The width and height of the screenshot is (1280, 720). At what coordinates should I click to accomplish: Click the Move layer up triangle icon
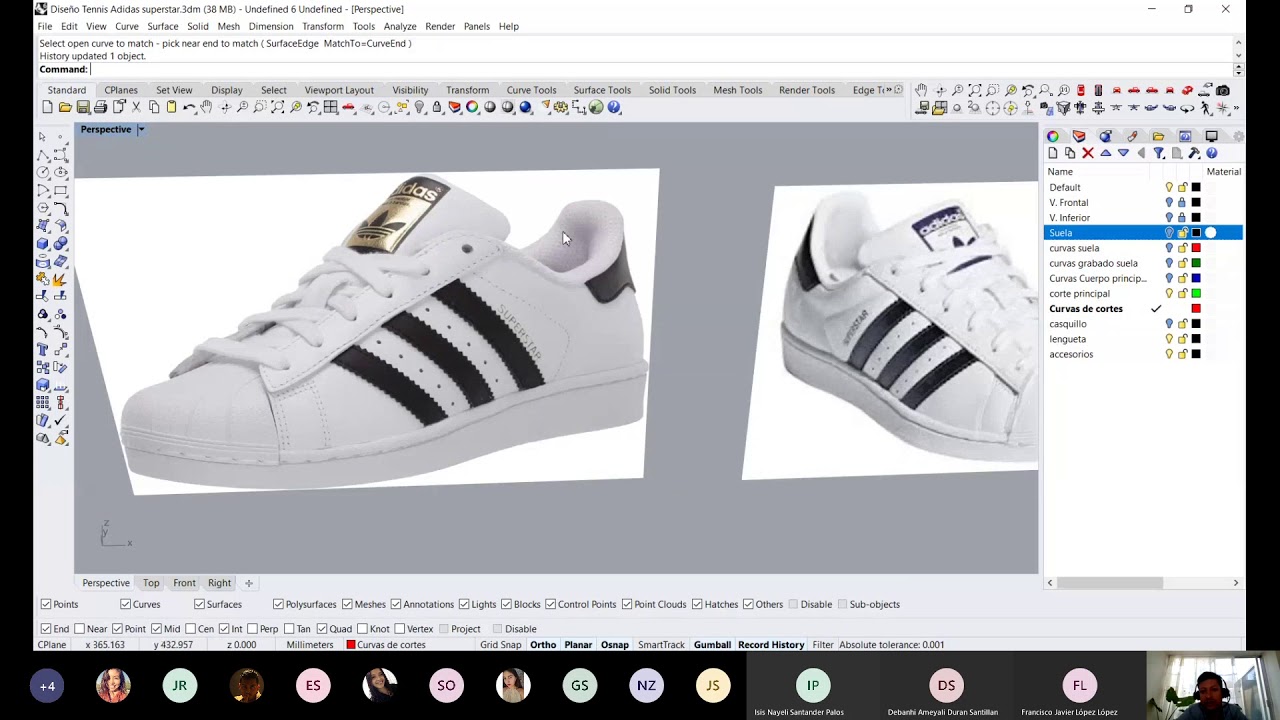click(1105, 153)
